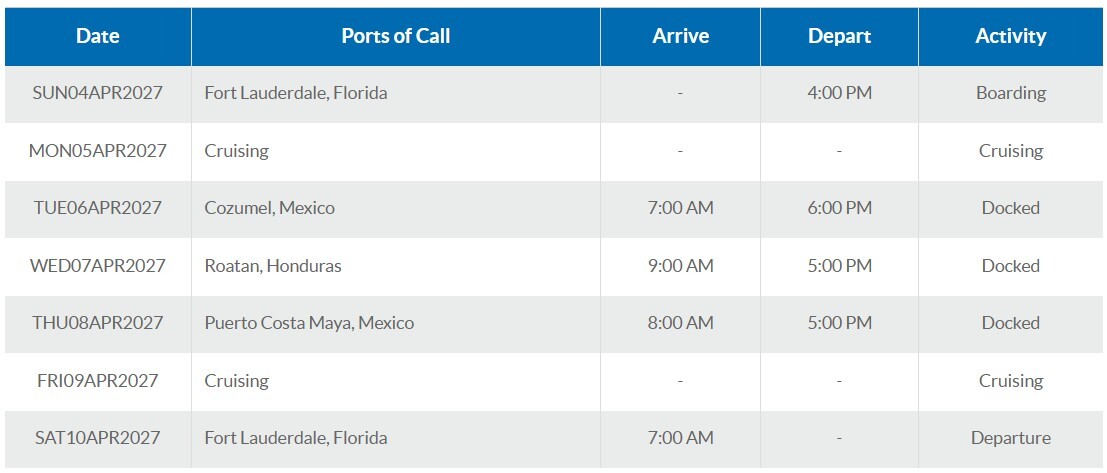Viewport: 1107px width, 473px height.
Task: Select Puerto Costa Maya, Mexico port
Action: click(308, 323)
